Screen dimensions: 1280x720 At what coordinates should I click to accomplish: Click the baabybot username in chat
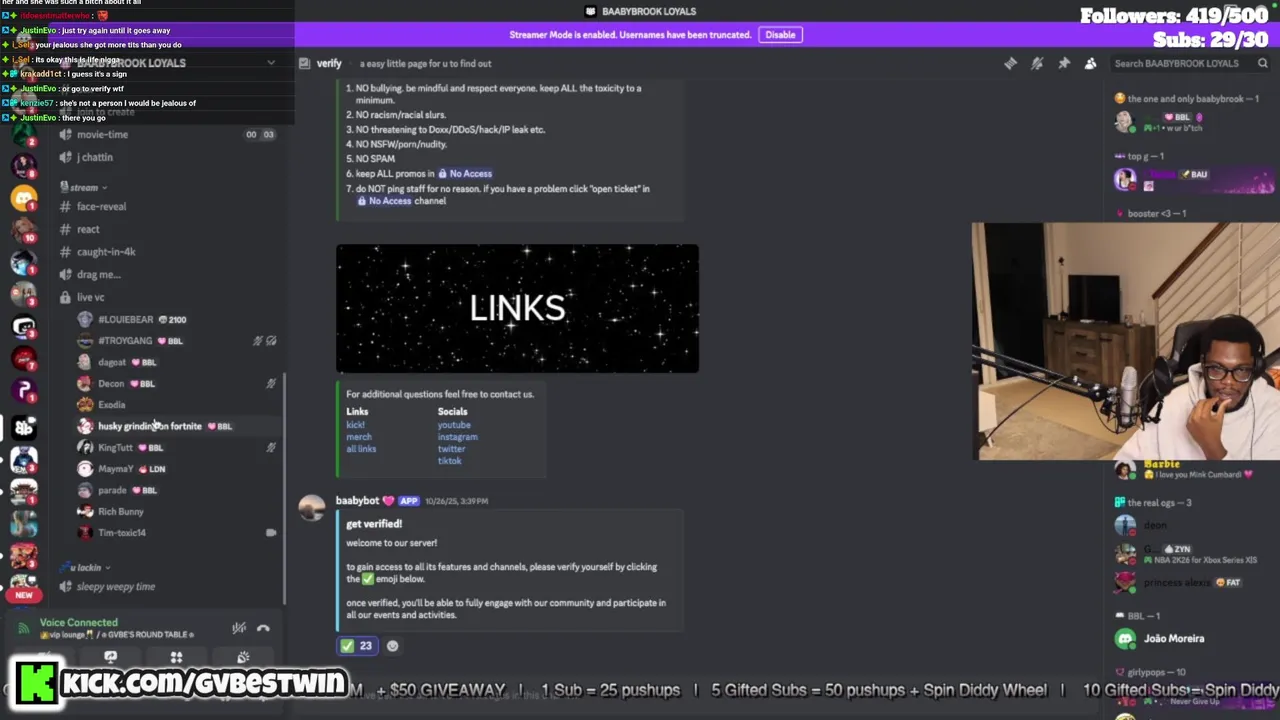pos(357,501)
